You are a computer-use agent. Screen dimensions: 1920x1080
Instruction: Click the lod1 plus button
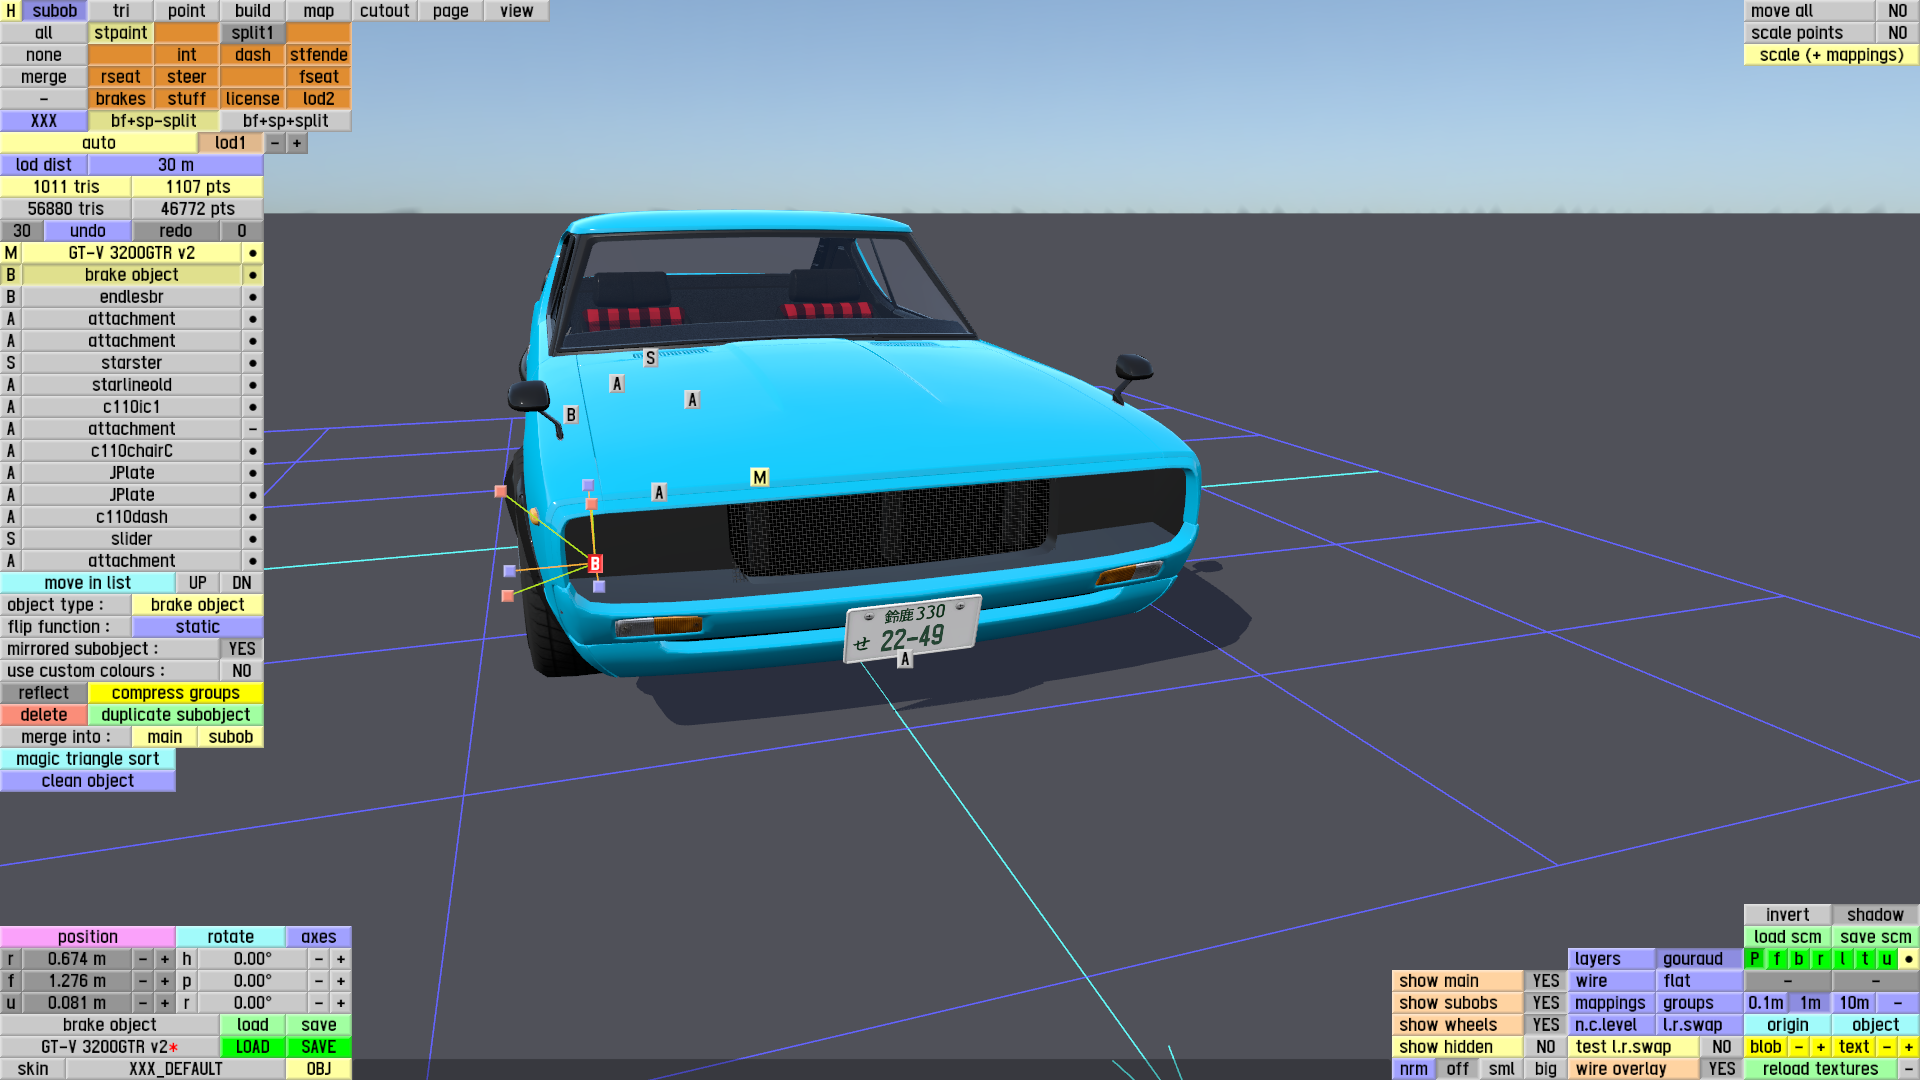[x=297, y=143]
